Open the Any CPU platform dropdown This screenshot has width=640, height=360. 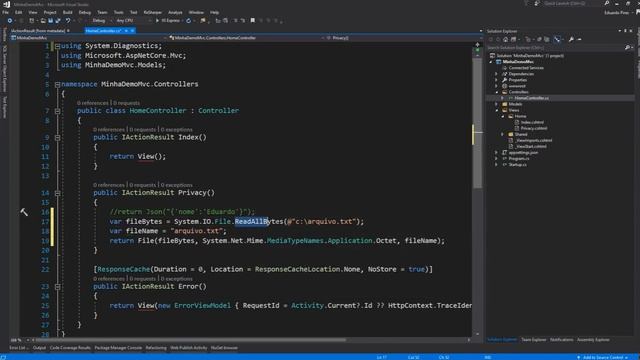(133, 20)
